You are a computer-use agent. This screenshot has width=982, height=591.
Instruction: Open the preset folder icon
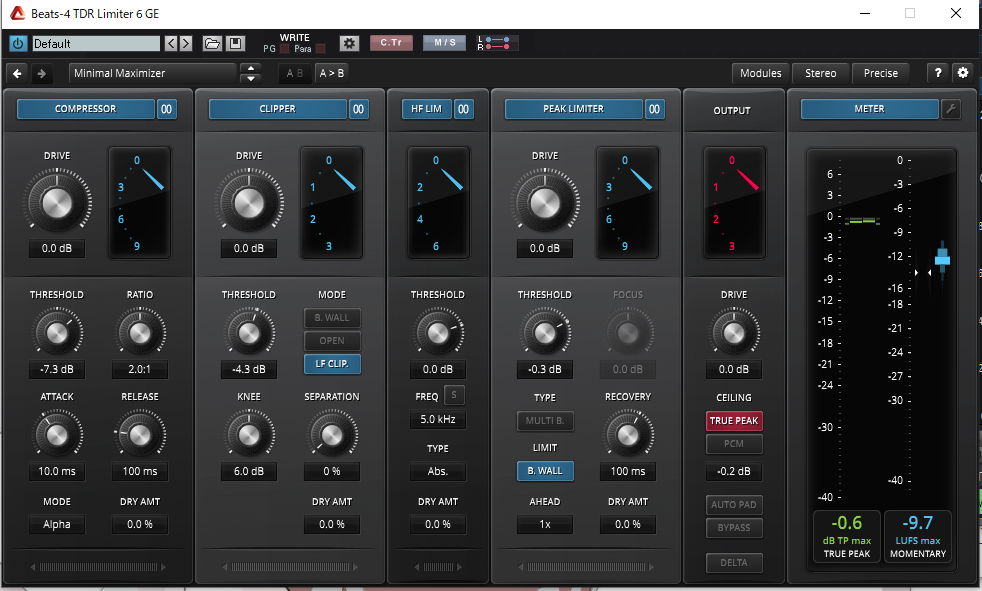pos(212,43)
